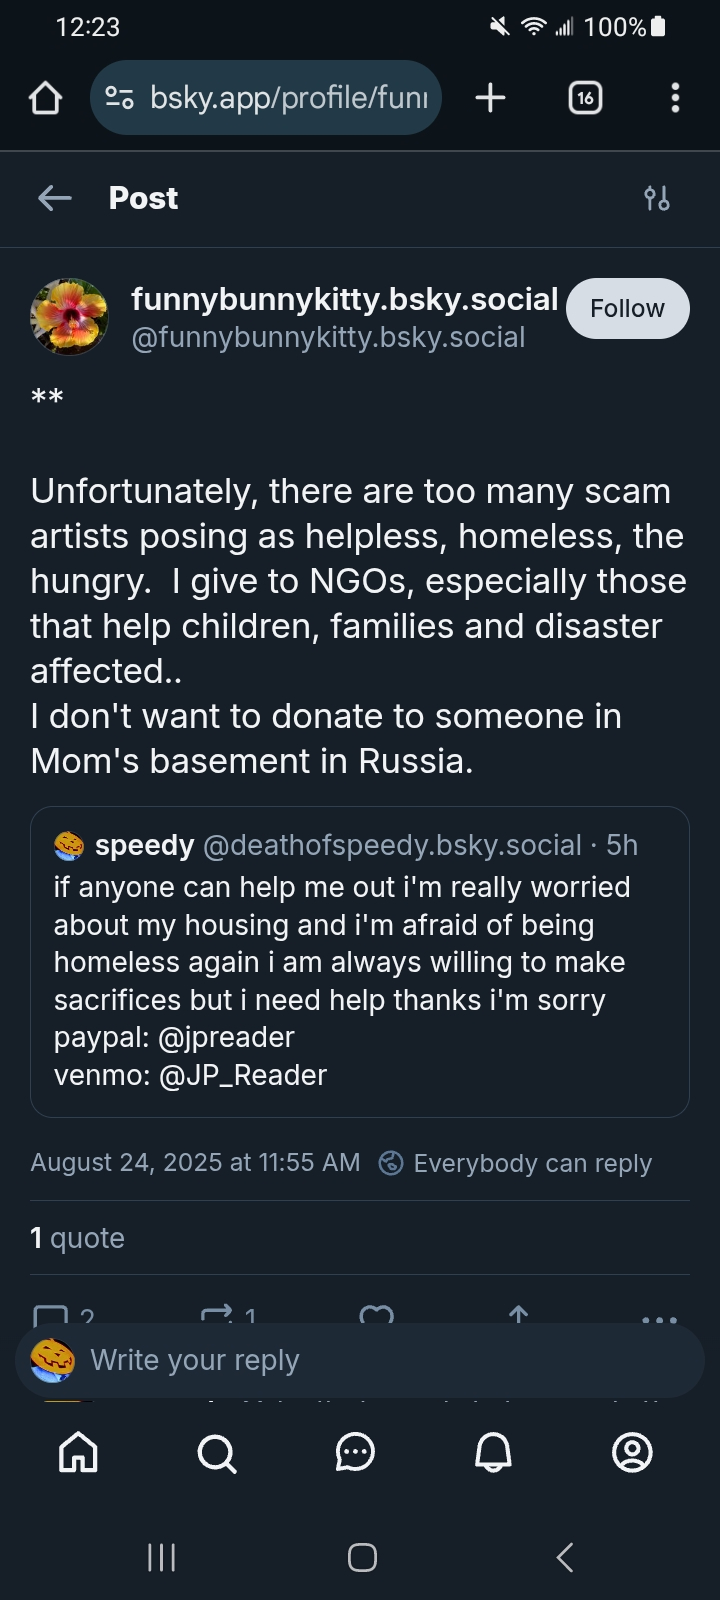Image resolution: width=720 pixels, height=1600 pixels.
Task: Show the 16 open tabs switcher
Action: click(x=585, y=98)
